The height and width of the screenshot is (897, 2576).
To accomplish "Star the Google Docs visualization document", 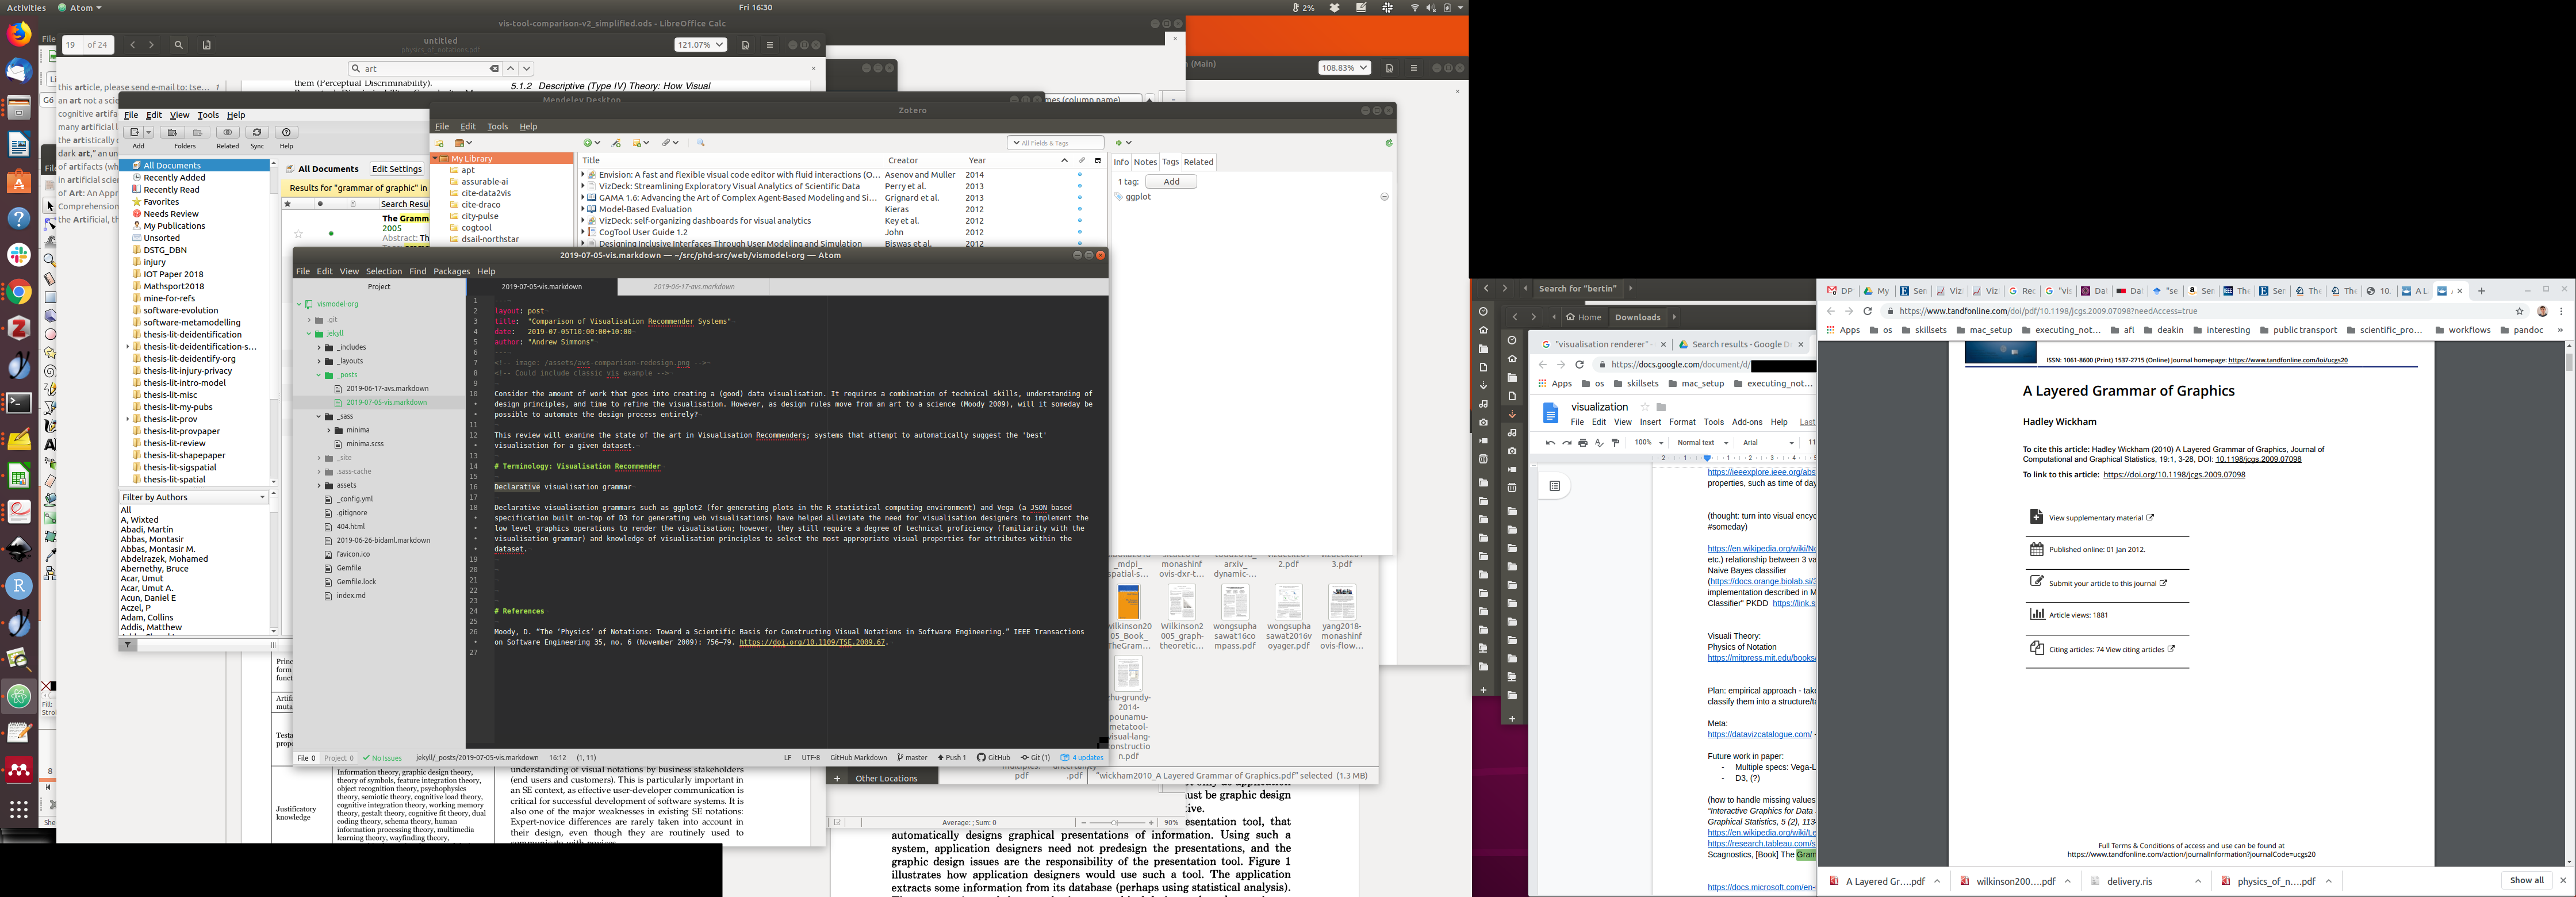I will (1644, 407).
